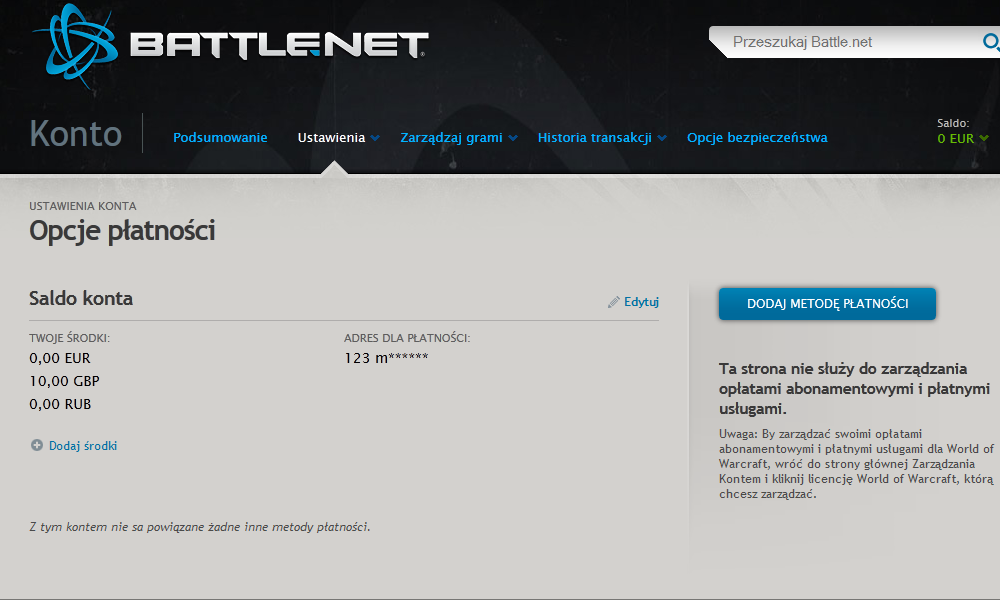Image resolution: width=1000 pixels, height=600 pixels.
Task: Click the pencil icon beside Edytuj
Action: click(614, 302)
